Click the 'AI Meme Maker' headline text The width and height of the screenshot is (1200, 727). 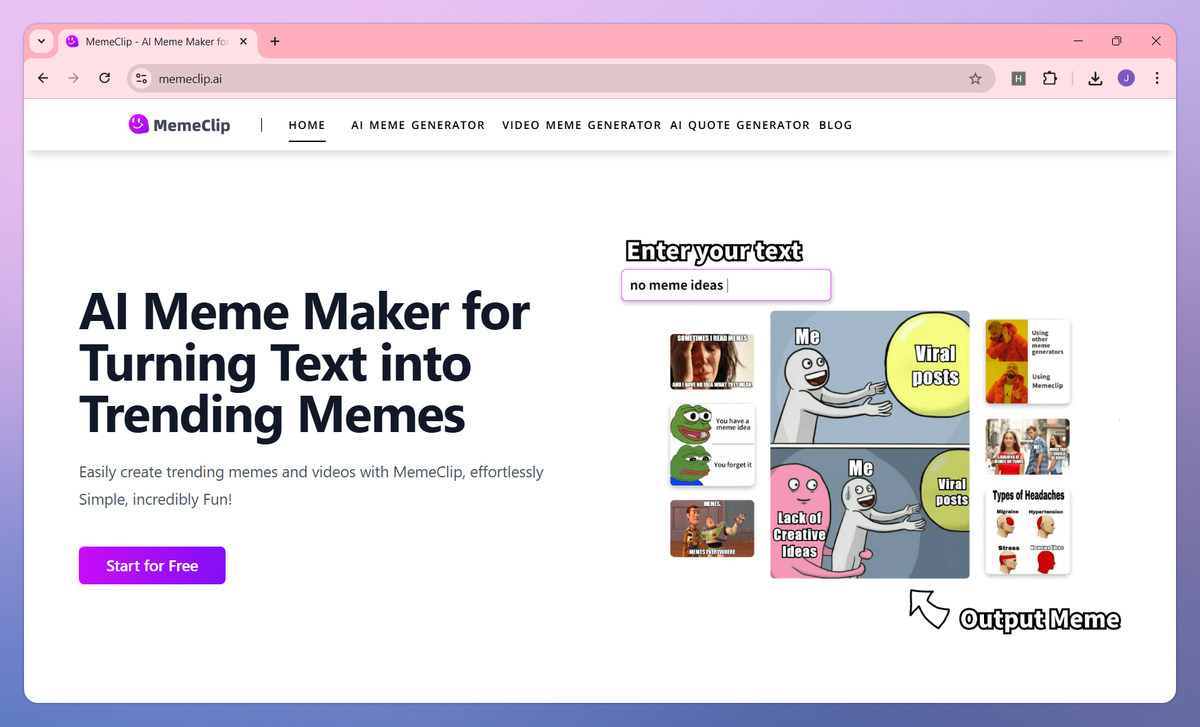click(304, 362)
